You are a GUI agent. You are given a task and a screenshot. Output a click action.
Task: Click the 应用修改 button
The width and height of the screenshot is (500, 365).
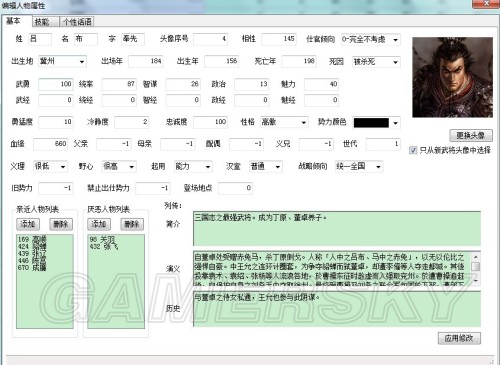click(459, 338)
